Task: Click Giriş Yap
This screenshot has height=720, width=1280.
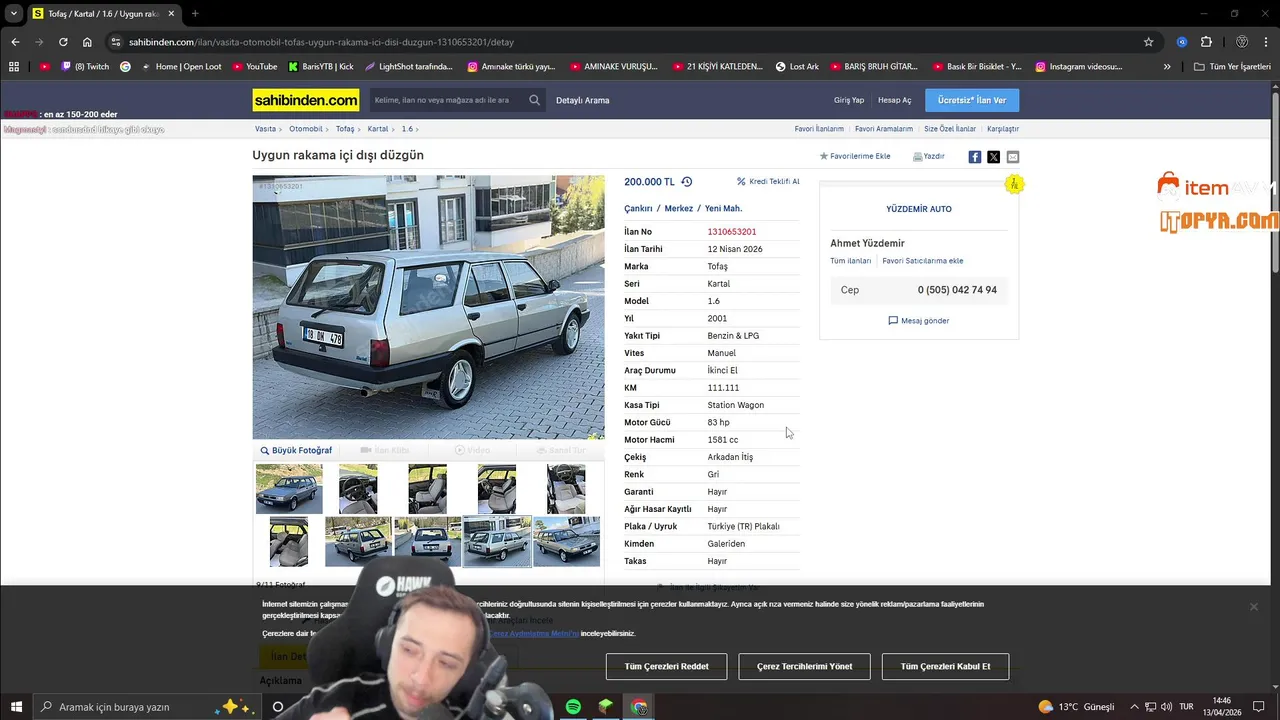Action: coord(849,100)
